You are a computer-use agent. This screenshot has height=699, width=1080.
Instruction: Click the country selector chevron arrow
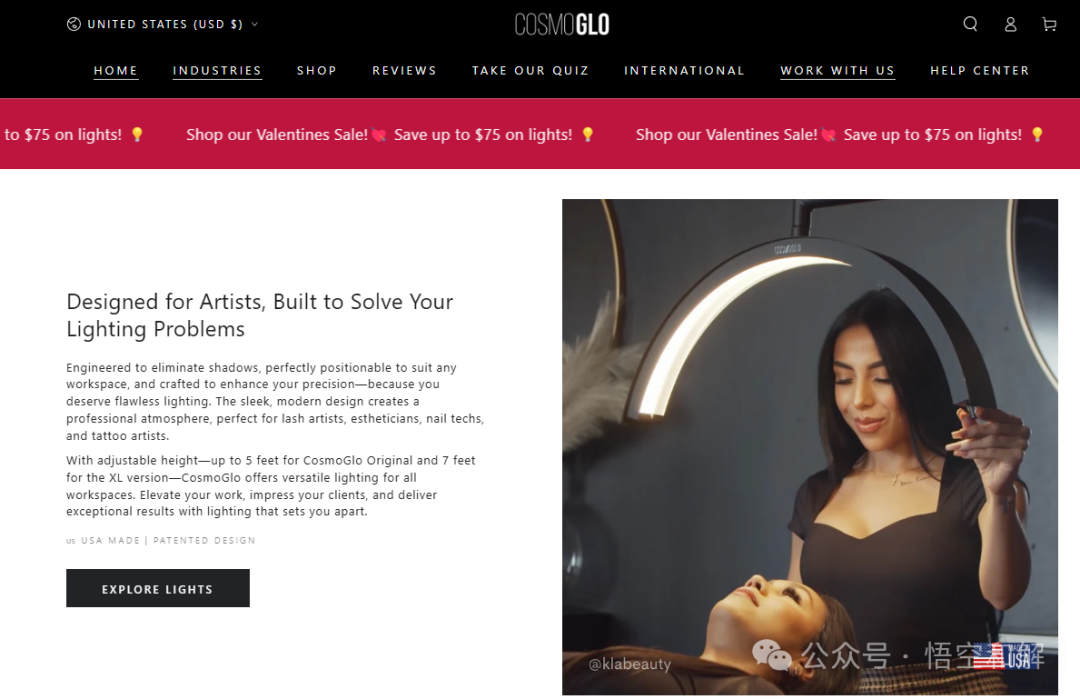click(254, 24)
